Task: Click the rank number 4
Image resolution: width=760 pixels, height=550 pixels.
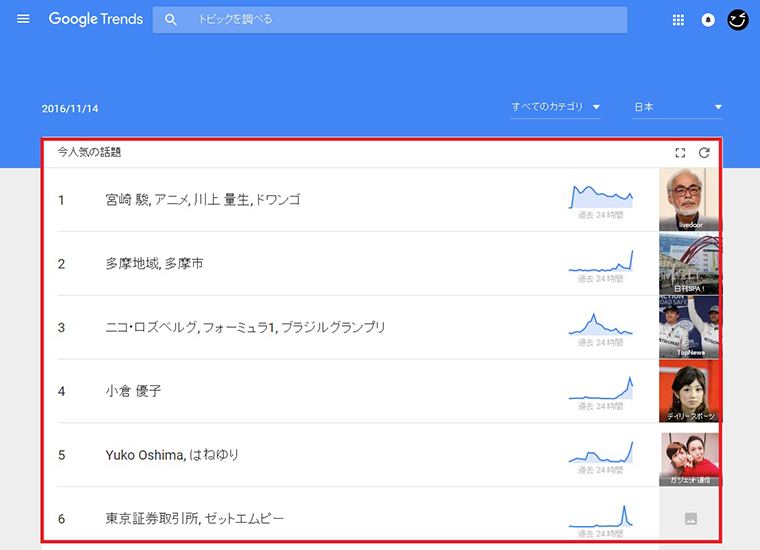Action: click(61, 392)
